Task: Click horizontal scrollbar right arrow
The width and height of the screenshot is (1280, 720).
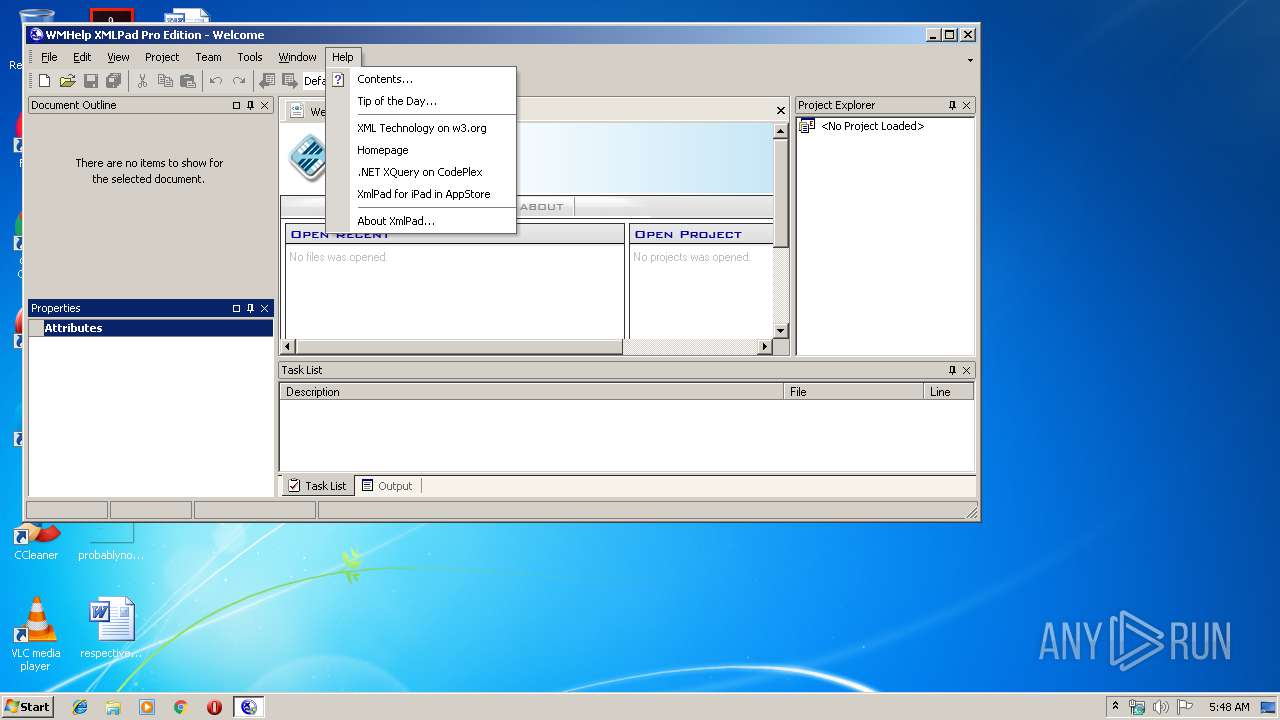Action: point(765,347)
